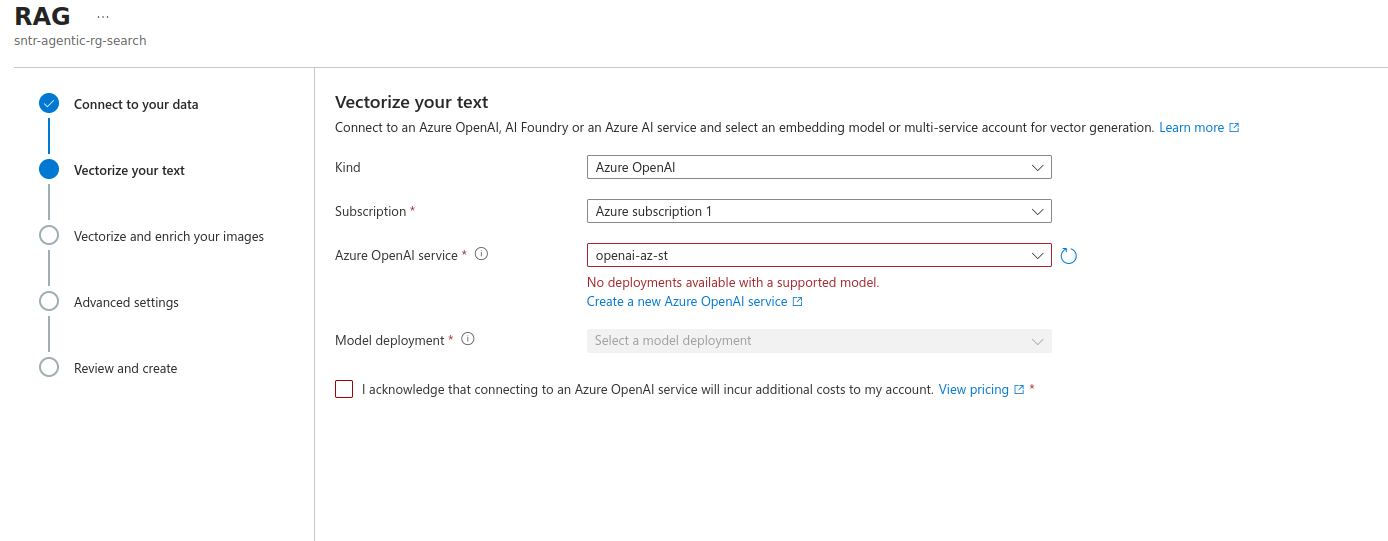
Task: Click the refresh icon beside Azure OpenAI service
Action: 1068,256
